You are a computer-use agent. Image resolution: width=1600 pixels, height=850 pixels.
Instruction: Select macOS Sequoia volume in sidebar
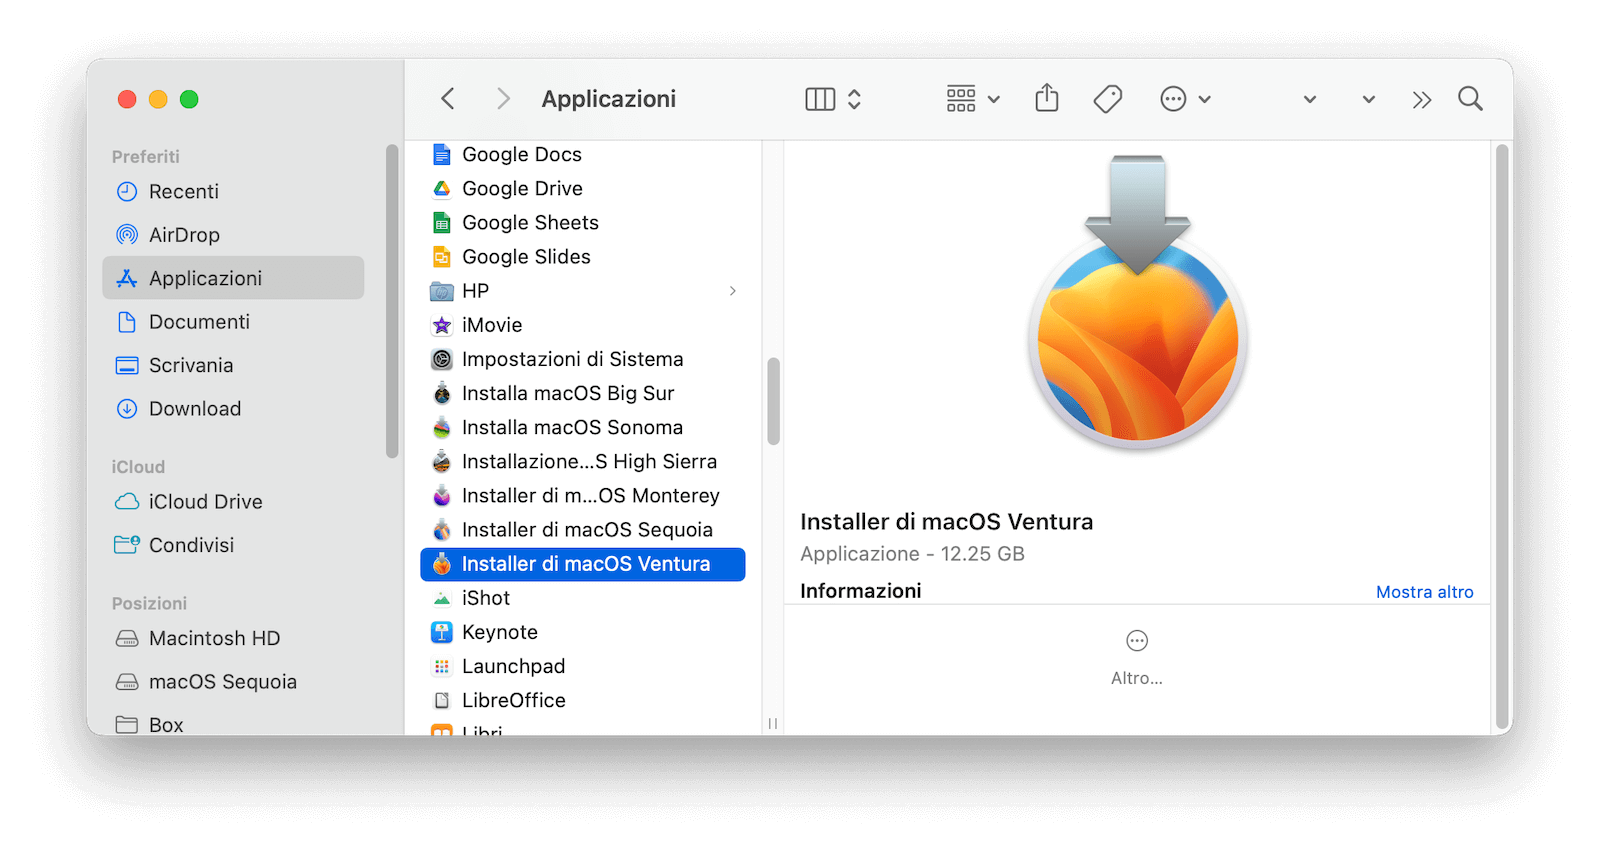pos(233,682)
